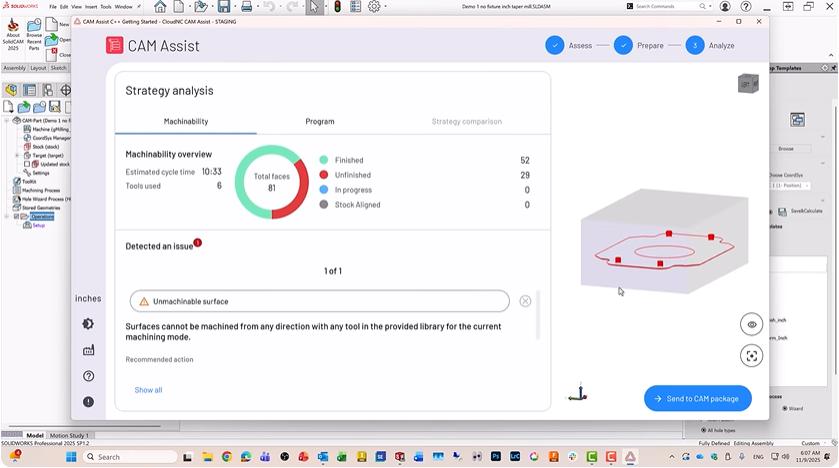Click the Unmachinable surface issue bar
The width and height of the screenshot is (839, 468).
pyautogui.click(x=319, y=301)
